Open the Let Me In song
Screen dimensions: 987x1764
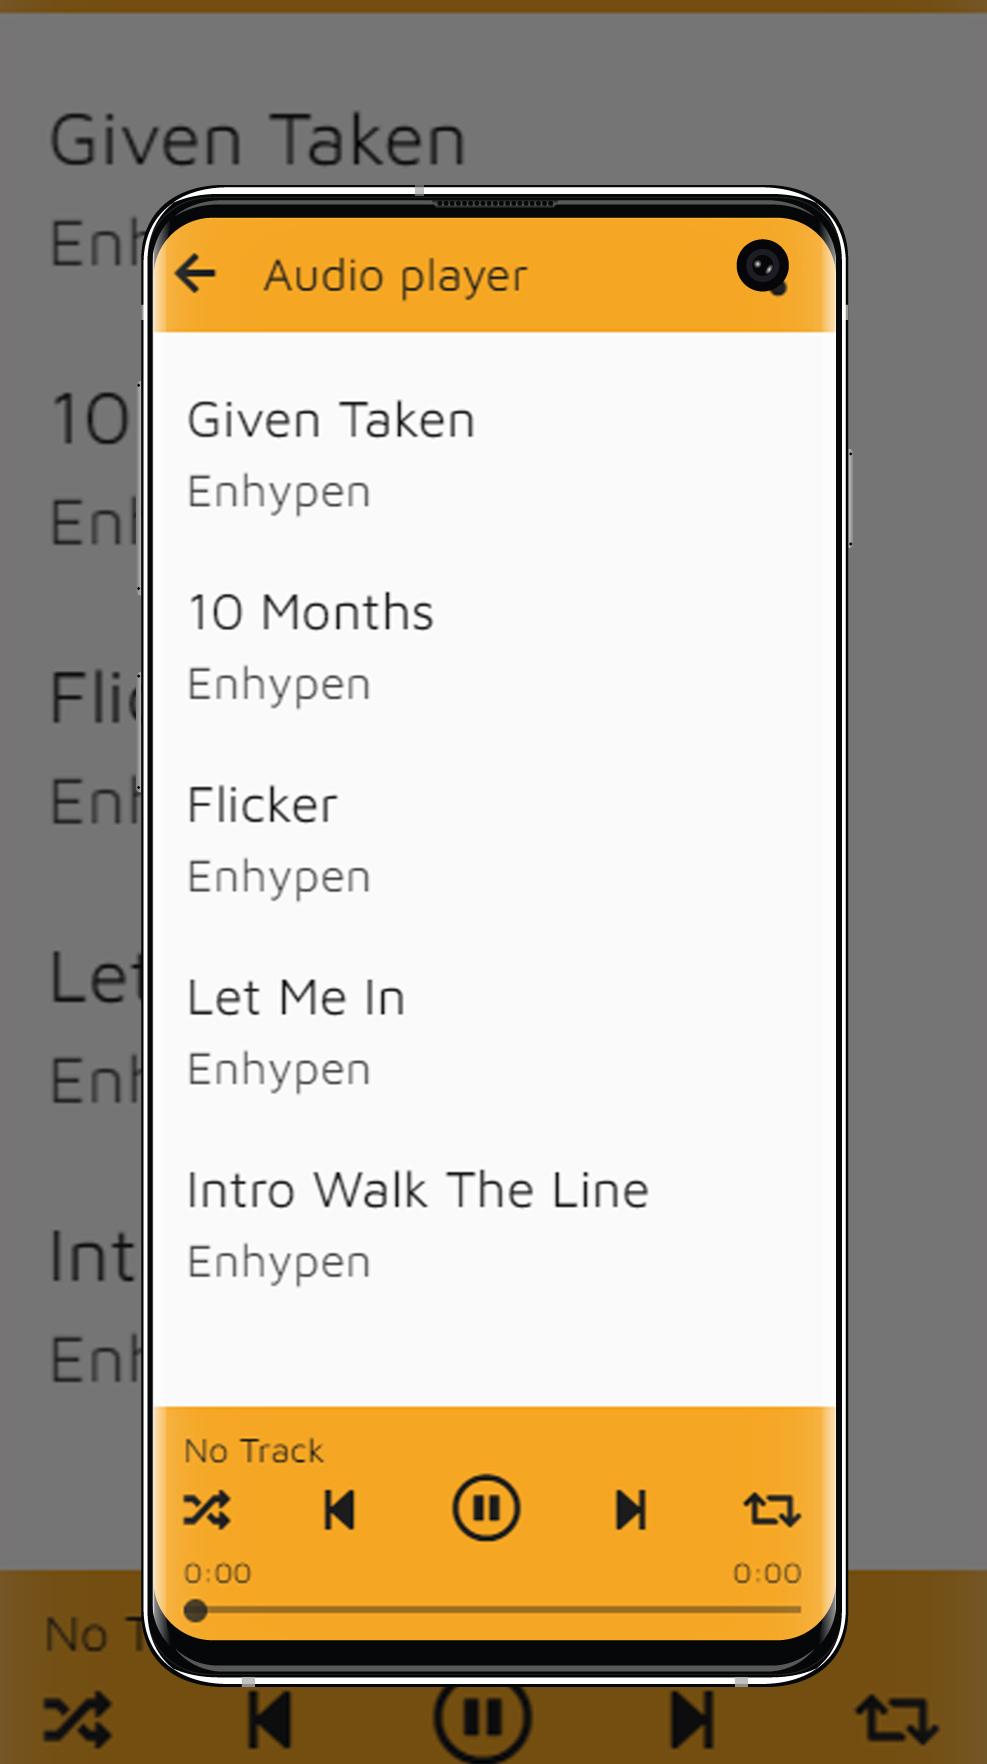296,998
